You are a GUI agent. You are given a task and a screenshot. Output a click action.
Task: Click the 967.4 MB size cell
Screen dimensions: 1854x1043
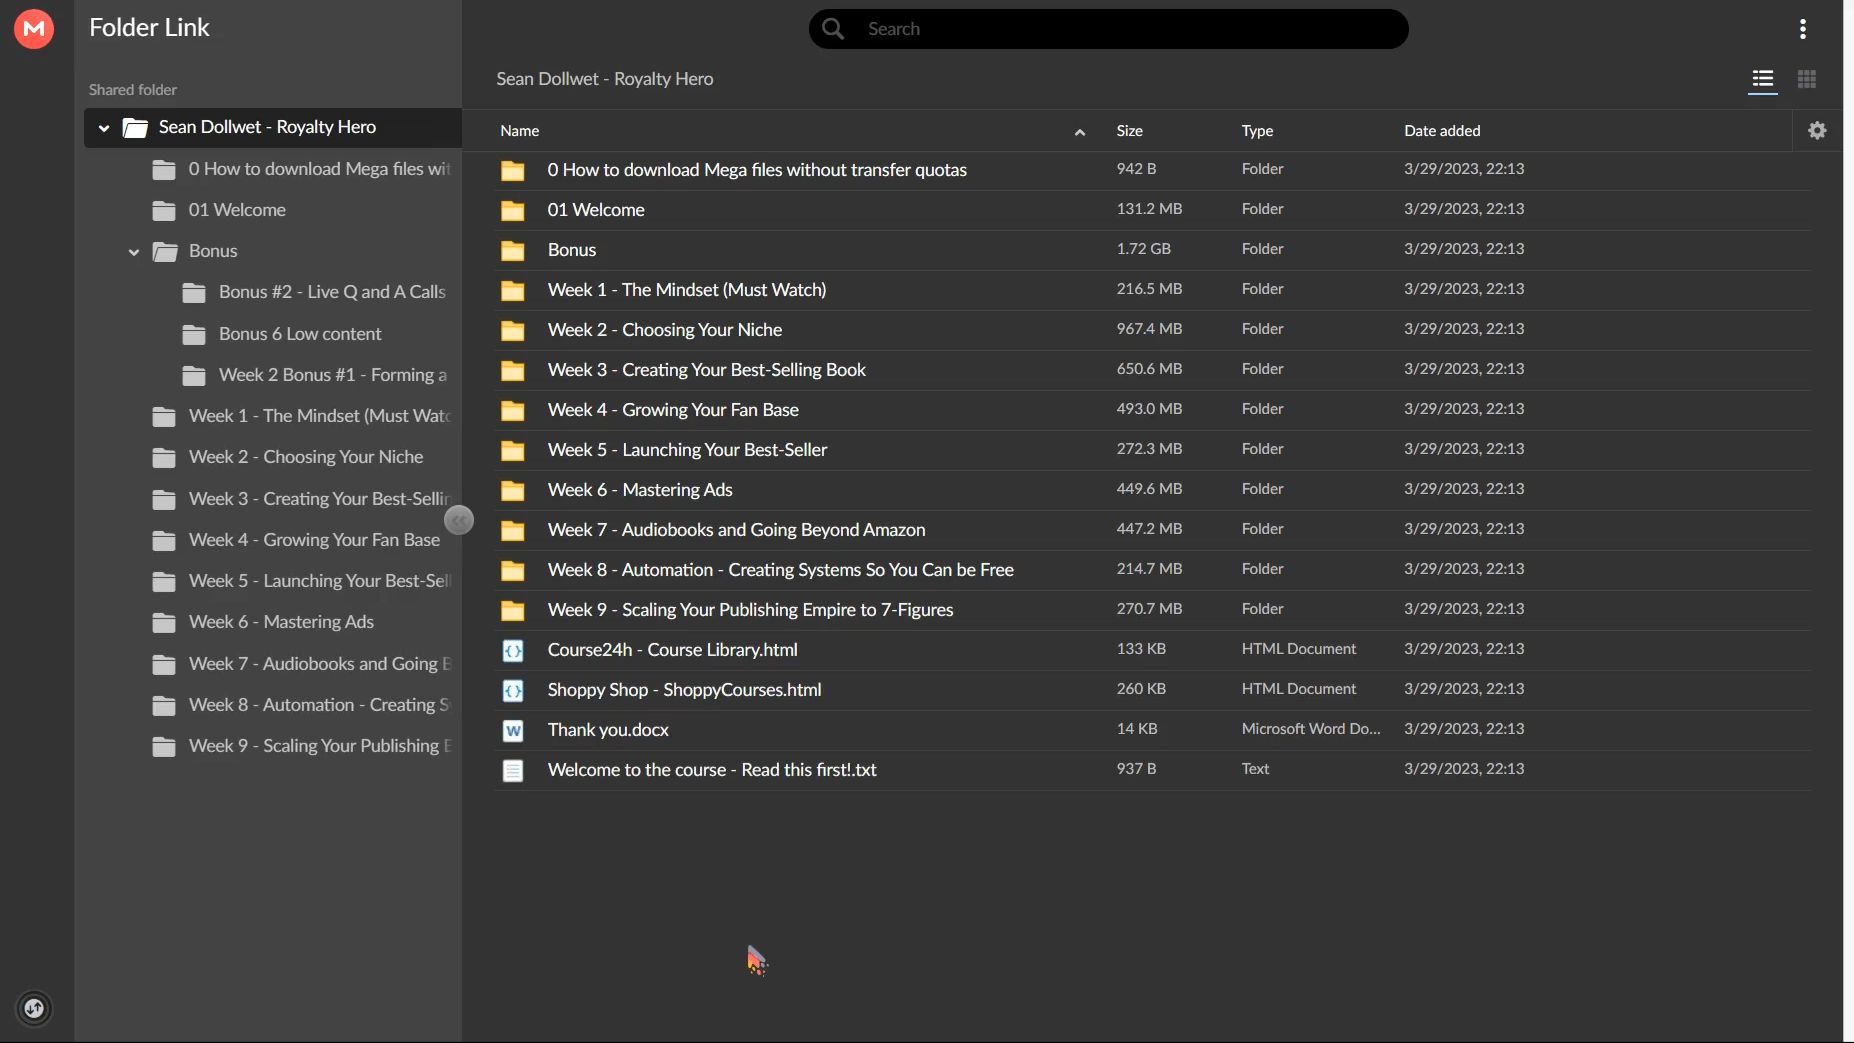tap(1150, 329)
